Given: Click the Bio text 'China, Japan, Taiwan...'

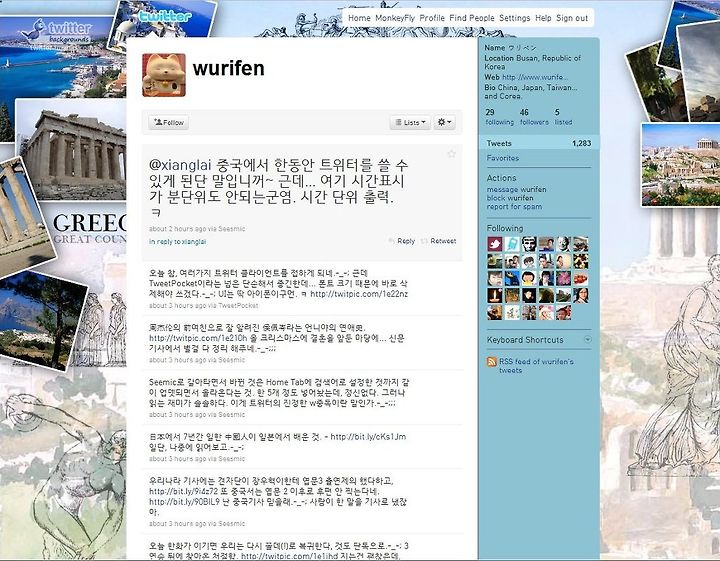Looking at the screenshot, I should coord(531,92).
